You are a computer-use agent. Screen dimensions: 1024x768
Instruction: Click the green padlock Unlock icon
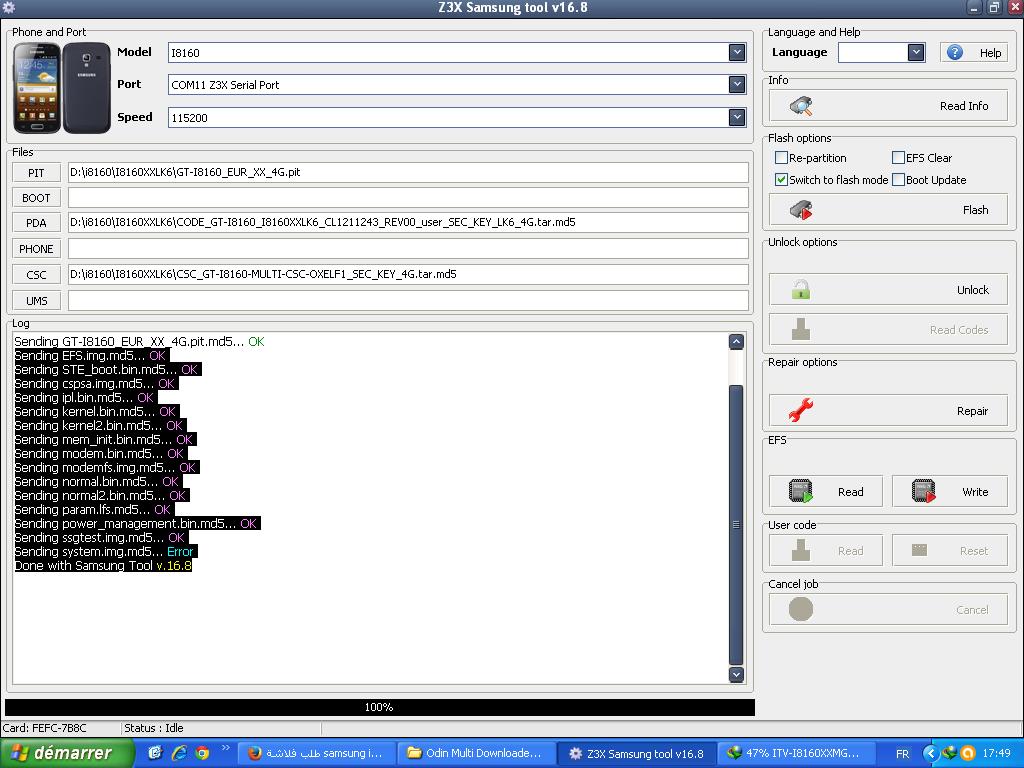click(801, 289)
